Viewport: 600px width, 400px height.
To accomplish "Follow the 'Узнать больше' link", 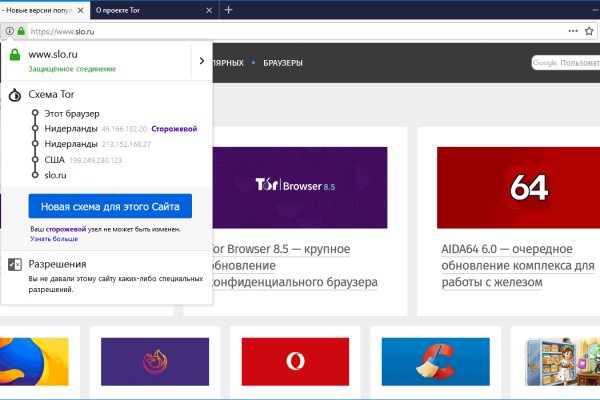I will [x=53, y=240].
